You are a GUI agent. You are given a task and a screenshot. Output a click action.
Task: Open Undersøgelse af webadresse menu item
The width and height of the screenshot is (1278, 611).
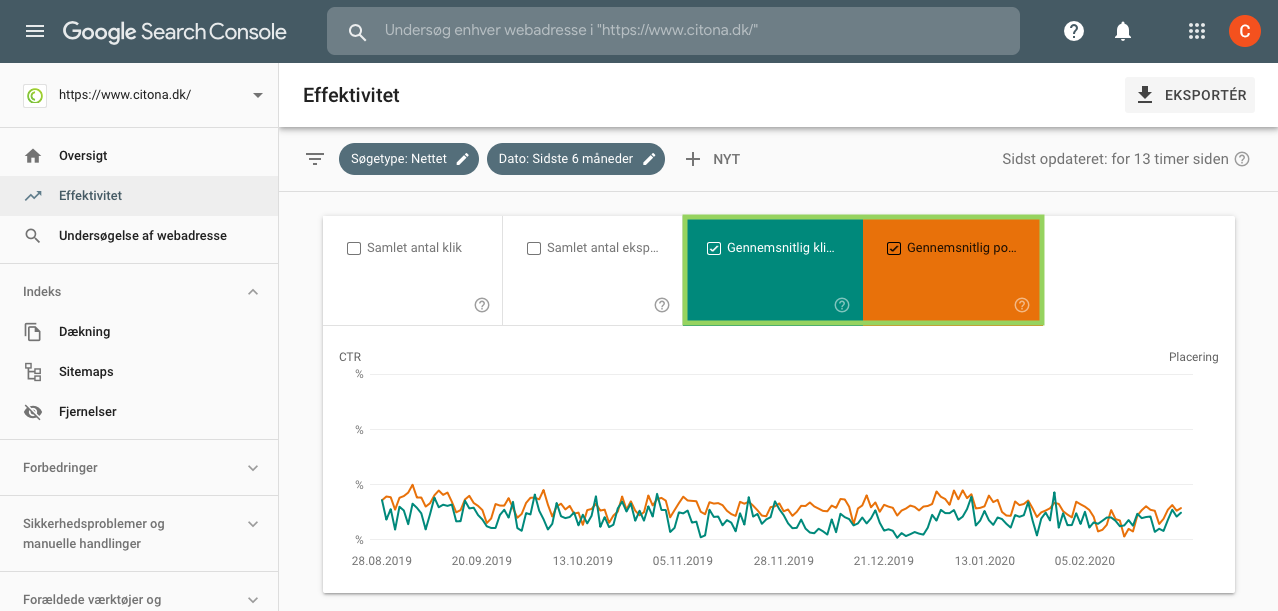coord(139,236)
